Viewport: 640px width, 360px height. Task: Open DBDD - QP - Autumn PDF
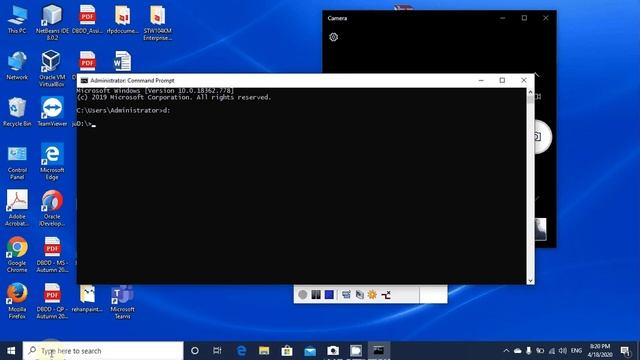point(52,301)
